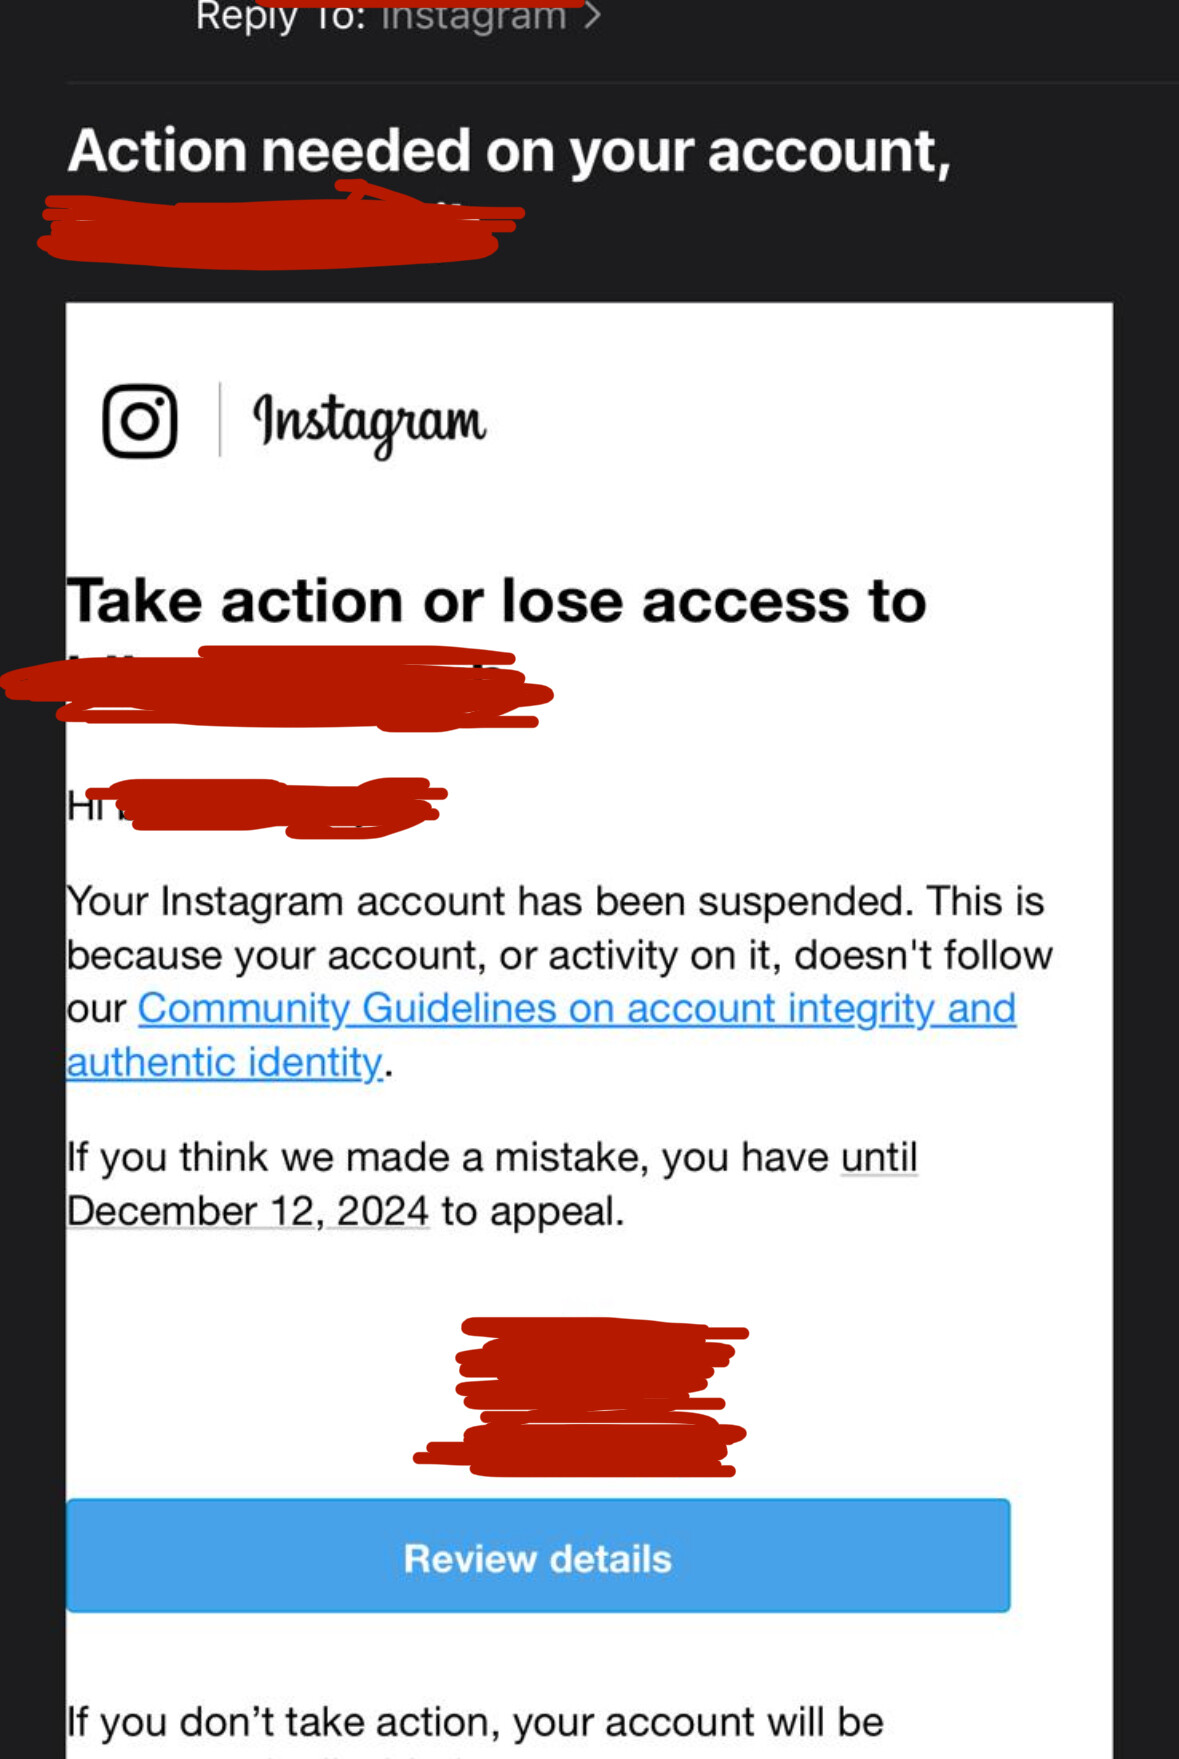This screenshot has height=1759, width=1179.
Task: Tap the redacted profile picture above Review details
Action: point(590,1397)
